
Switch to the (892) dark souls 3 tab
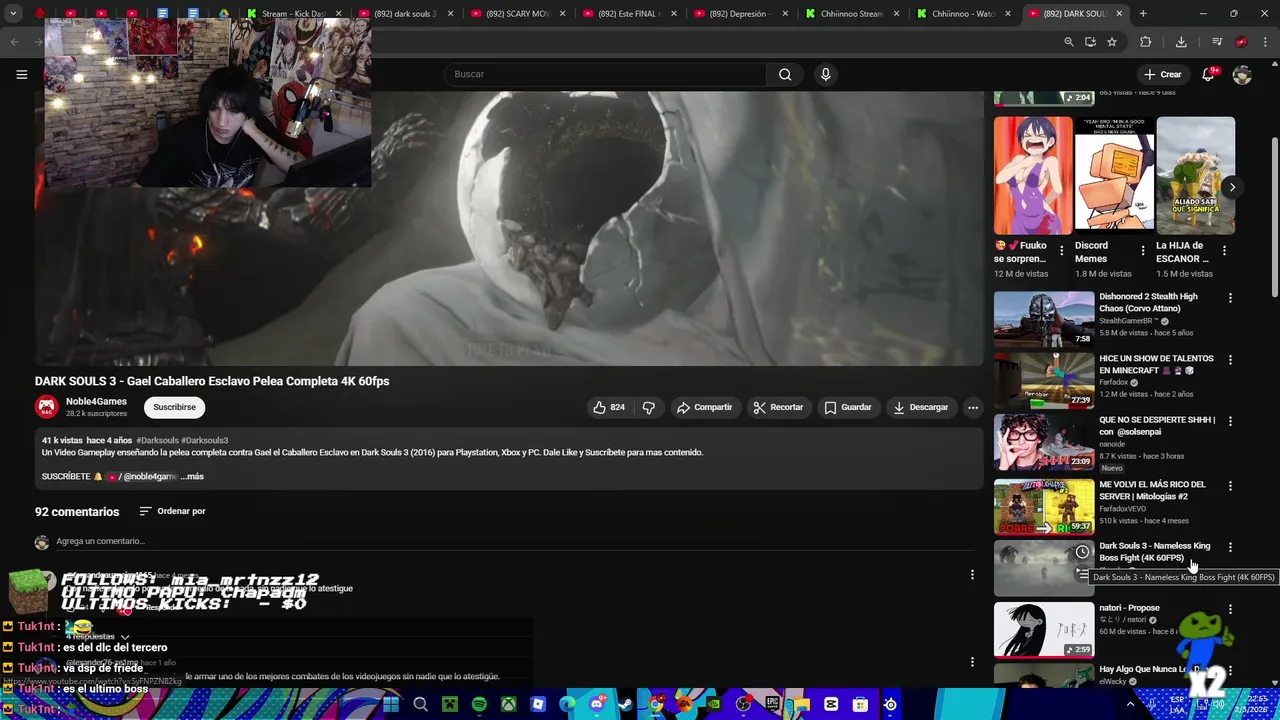pyautogui.click(x=405, y=14)
